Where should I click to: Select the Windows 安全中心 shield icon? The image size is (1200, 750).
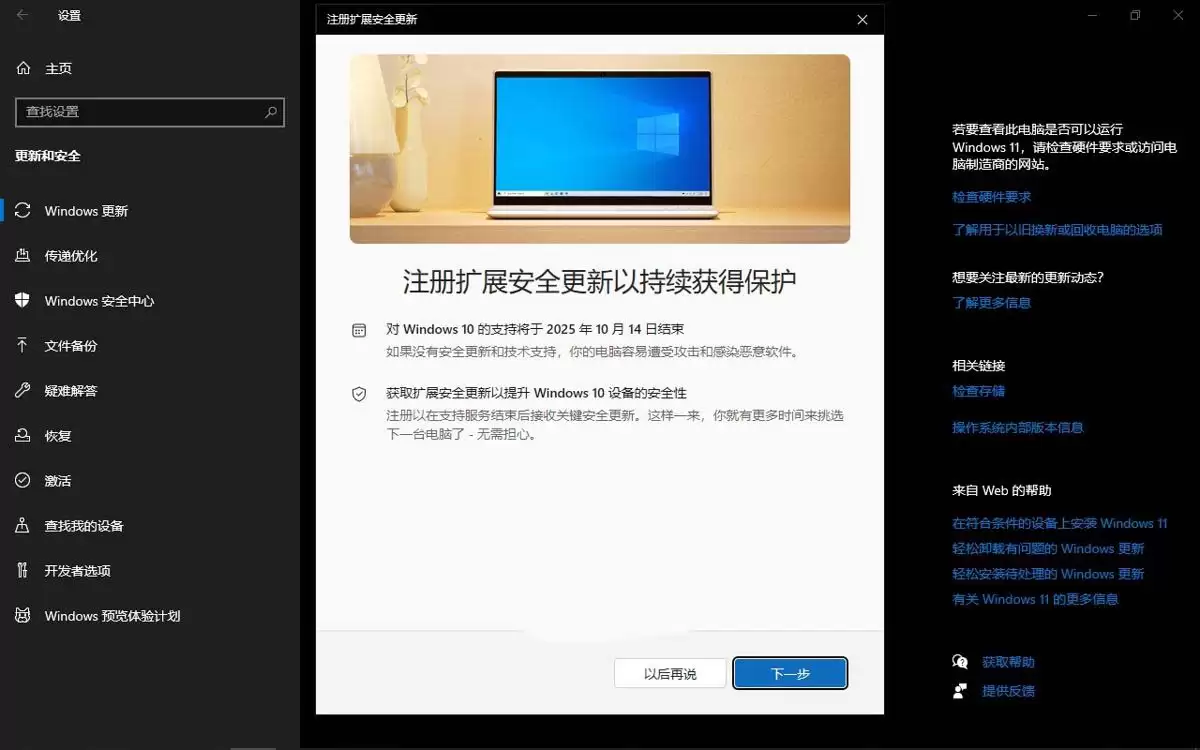(23, 301)
